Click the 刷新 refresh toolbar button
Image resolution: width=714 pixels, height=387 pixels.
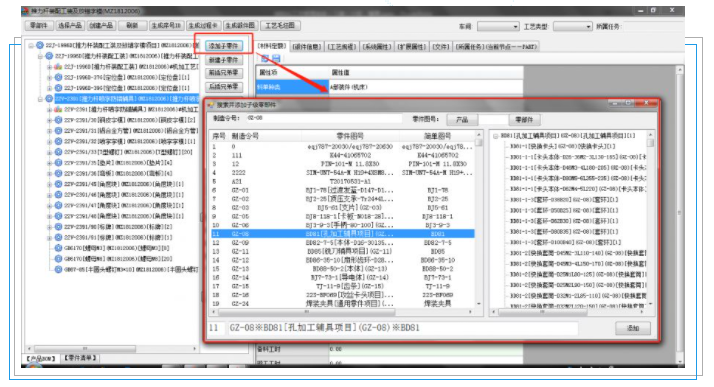132,25
